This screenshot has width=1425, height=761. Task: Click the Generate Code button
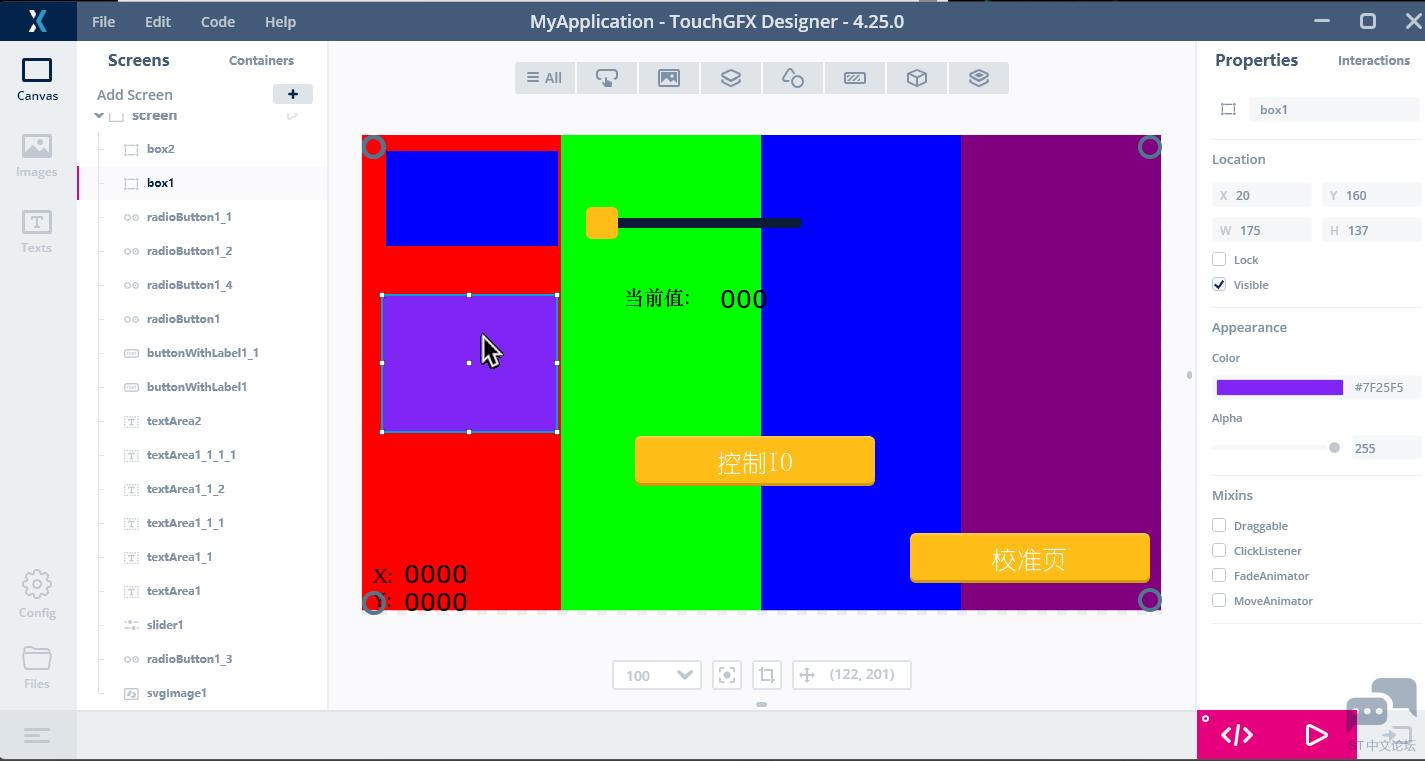pos(1237,736)
